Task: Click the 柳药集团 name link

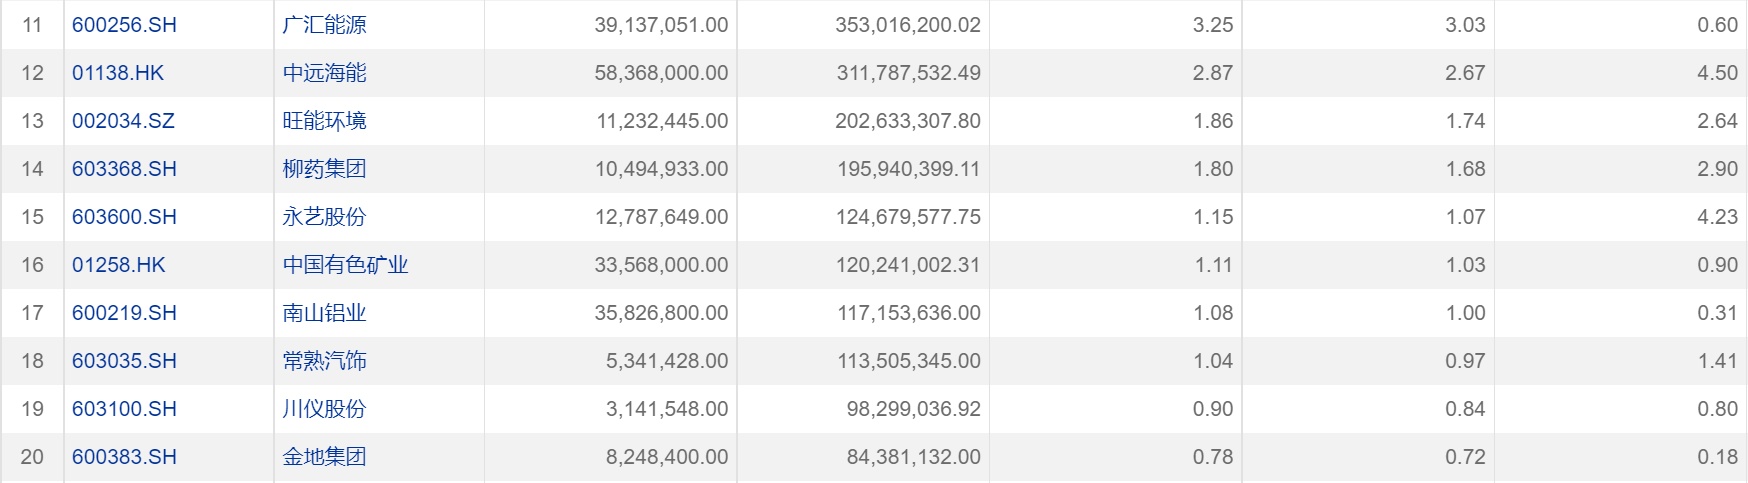Action: [x=324, y=169]
